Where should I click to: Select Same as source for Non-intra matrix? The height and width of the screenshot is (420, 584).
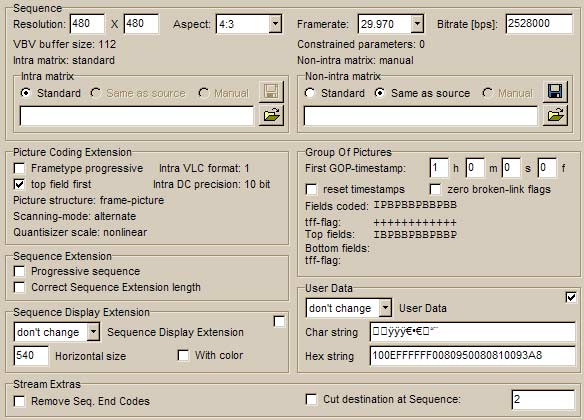pyautogui.click(x=379, y=93)
